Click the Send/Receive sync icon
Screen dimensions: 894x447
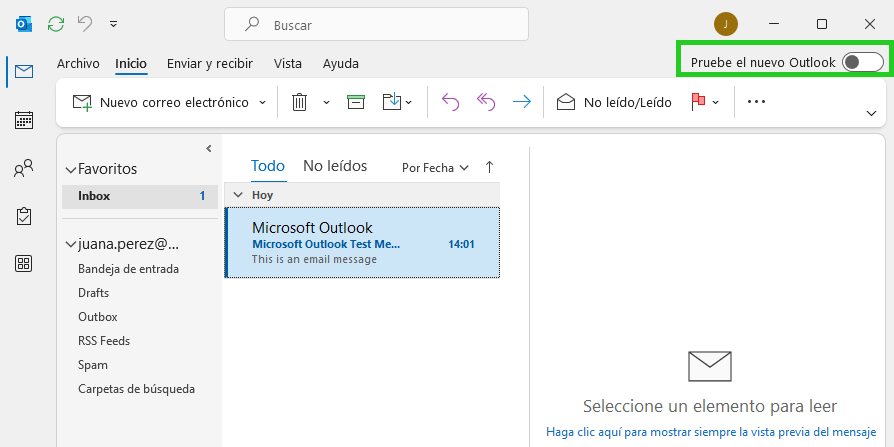[x=56, y=24]
